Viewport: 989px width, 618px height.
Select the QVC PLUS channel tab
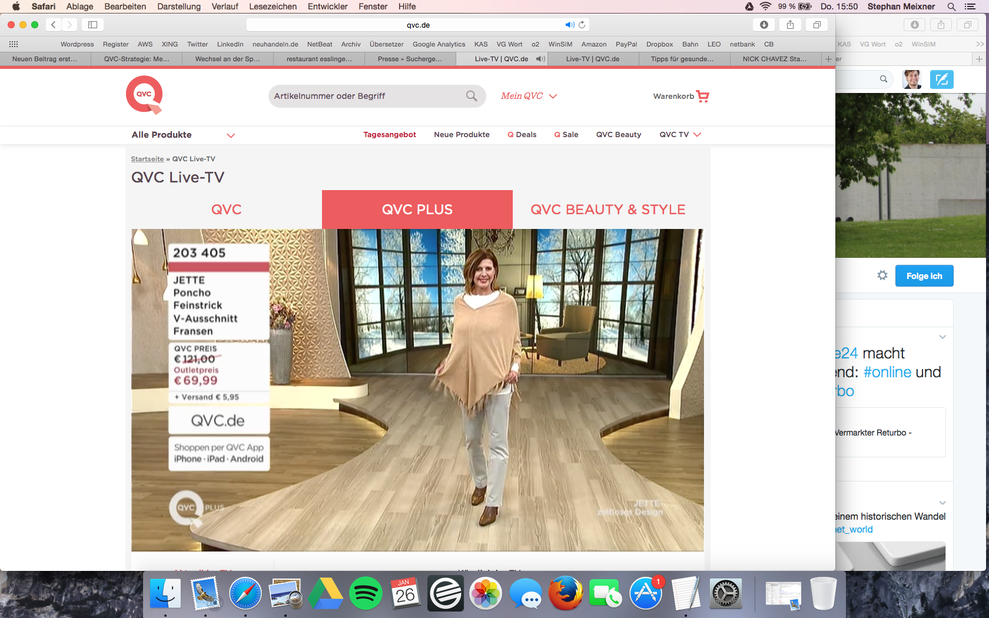(x=417, y=209)
